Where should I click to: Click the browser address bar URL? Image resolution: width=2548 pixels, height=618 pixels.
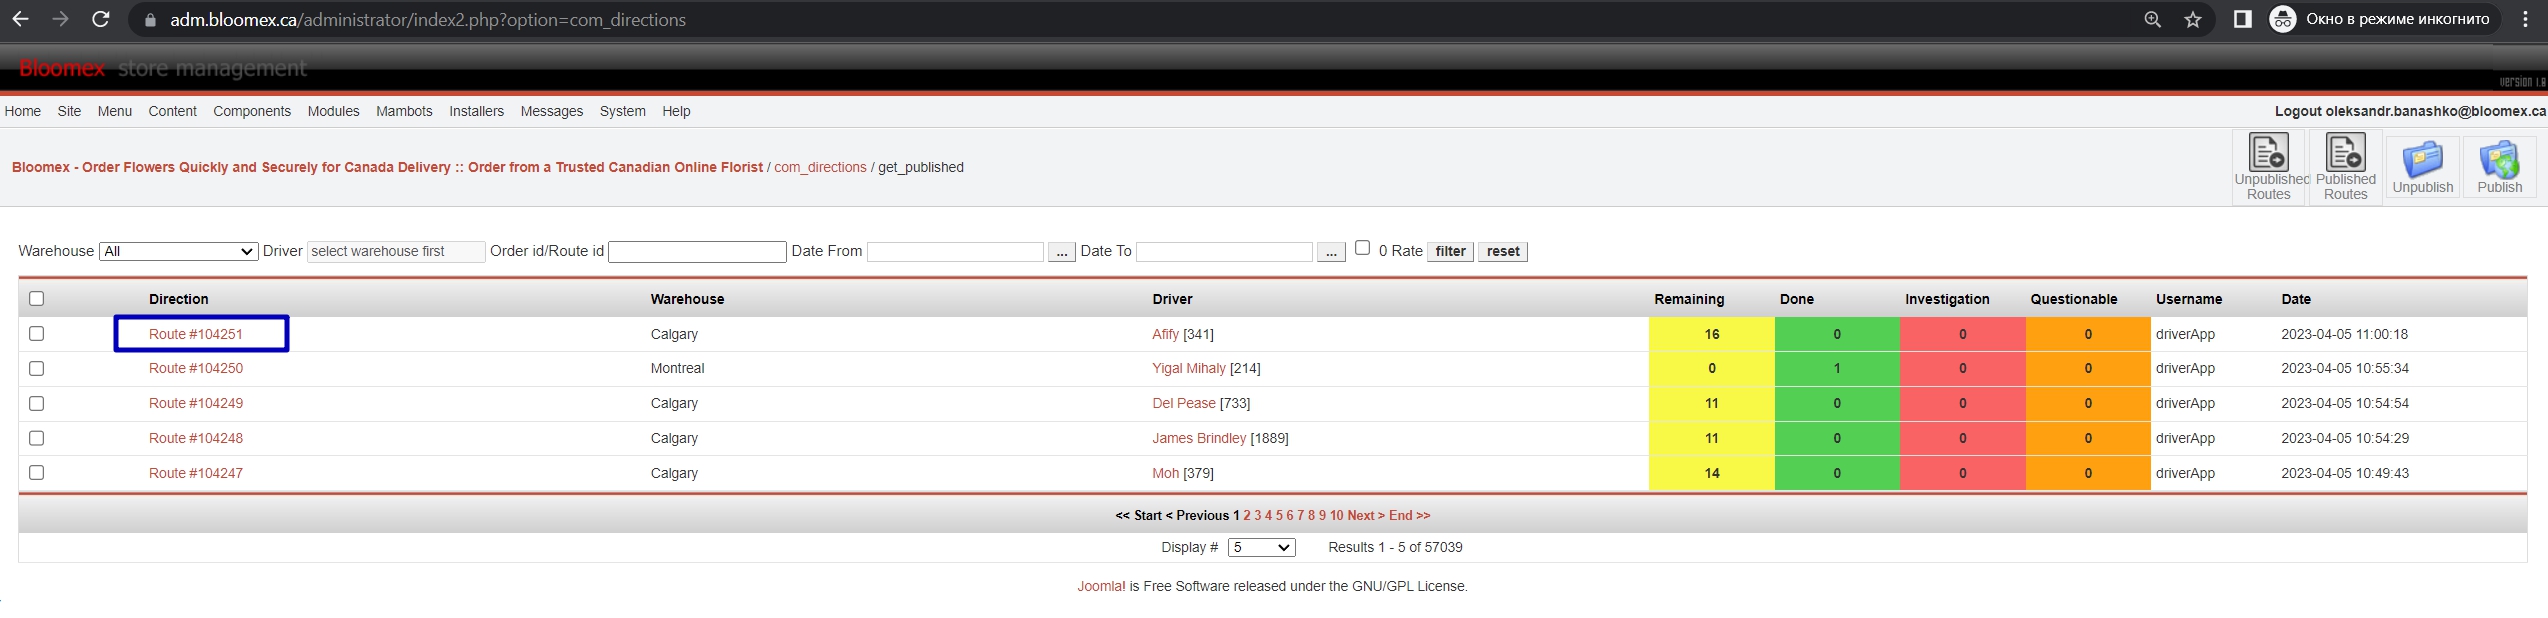pyautogui.click(x=428, y=20)
